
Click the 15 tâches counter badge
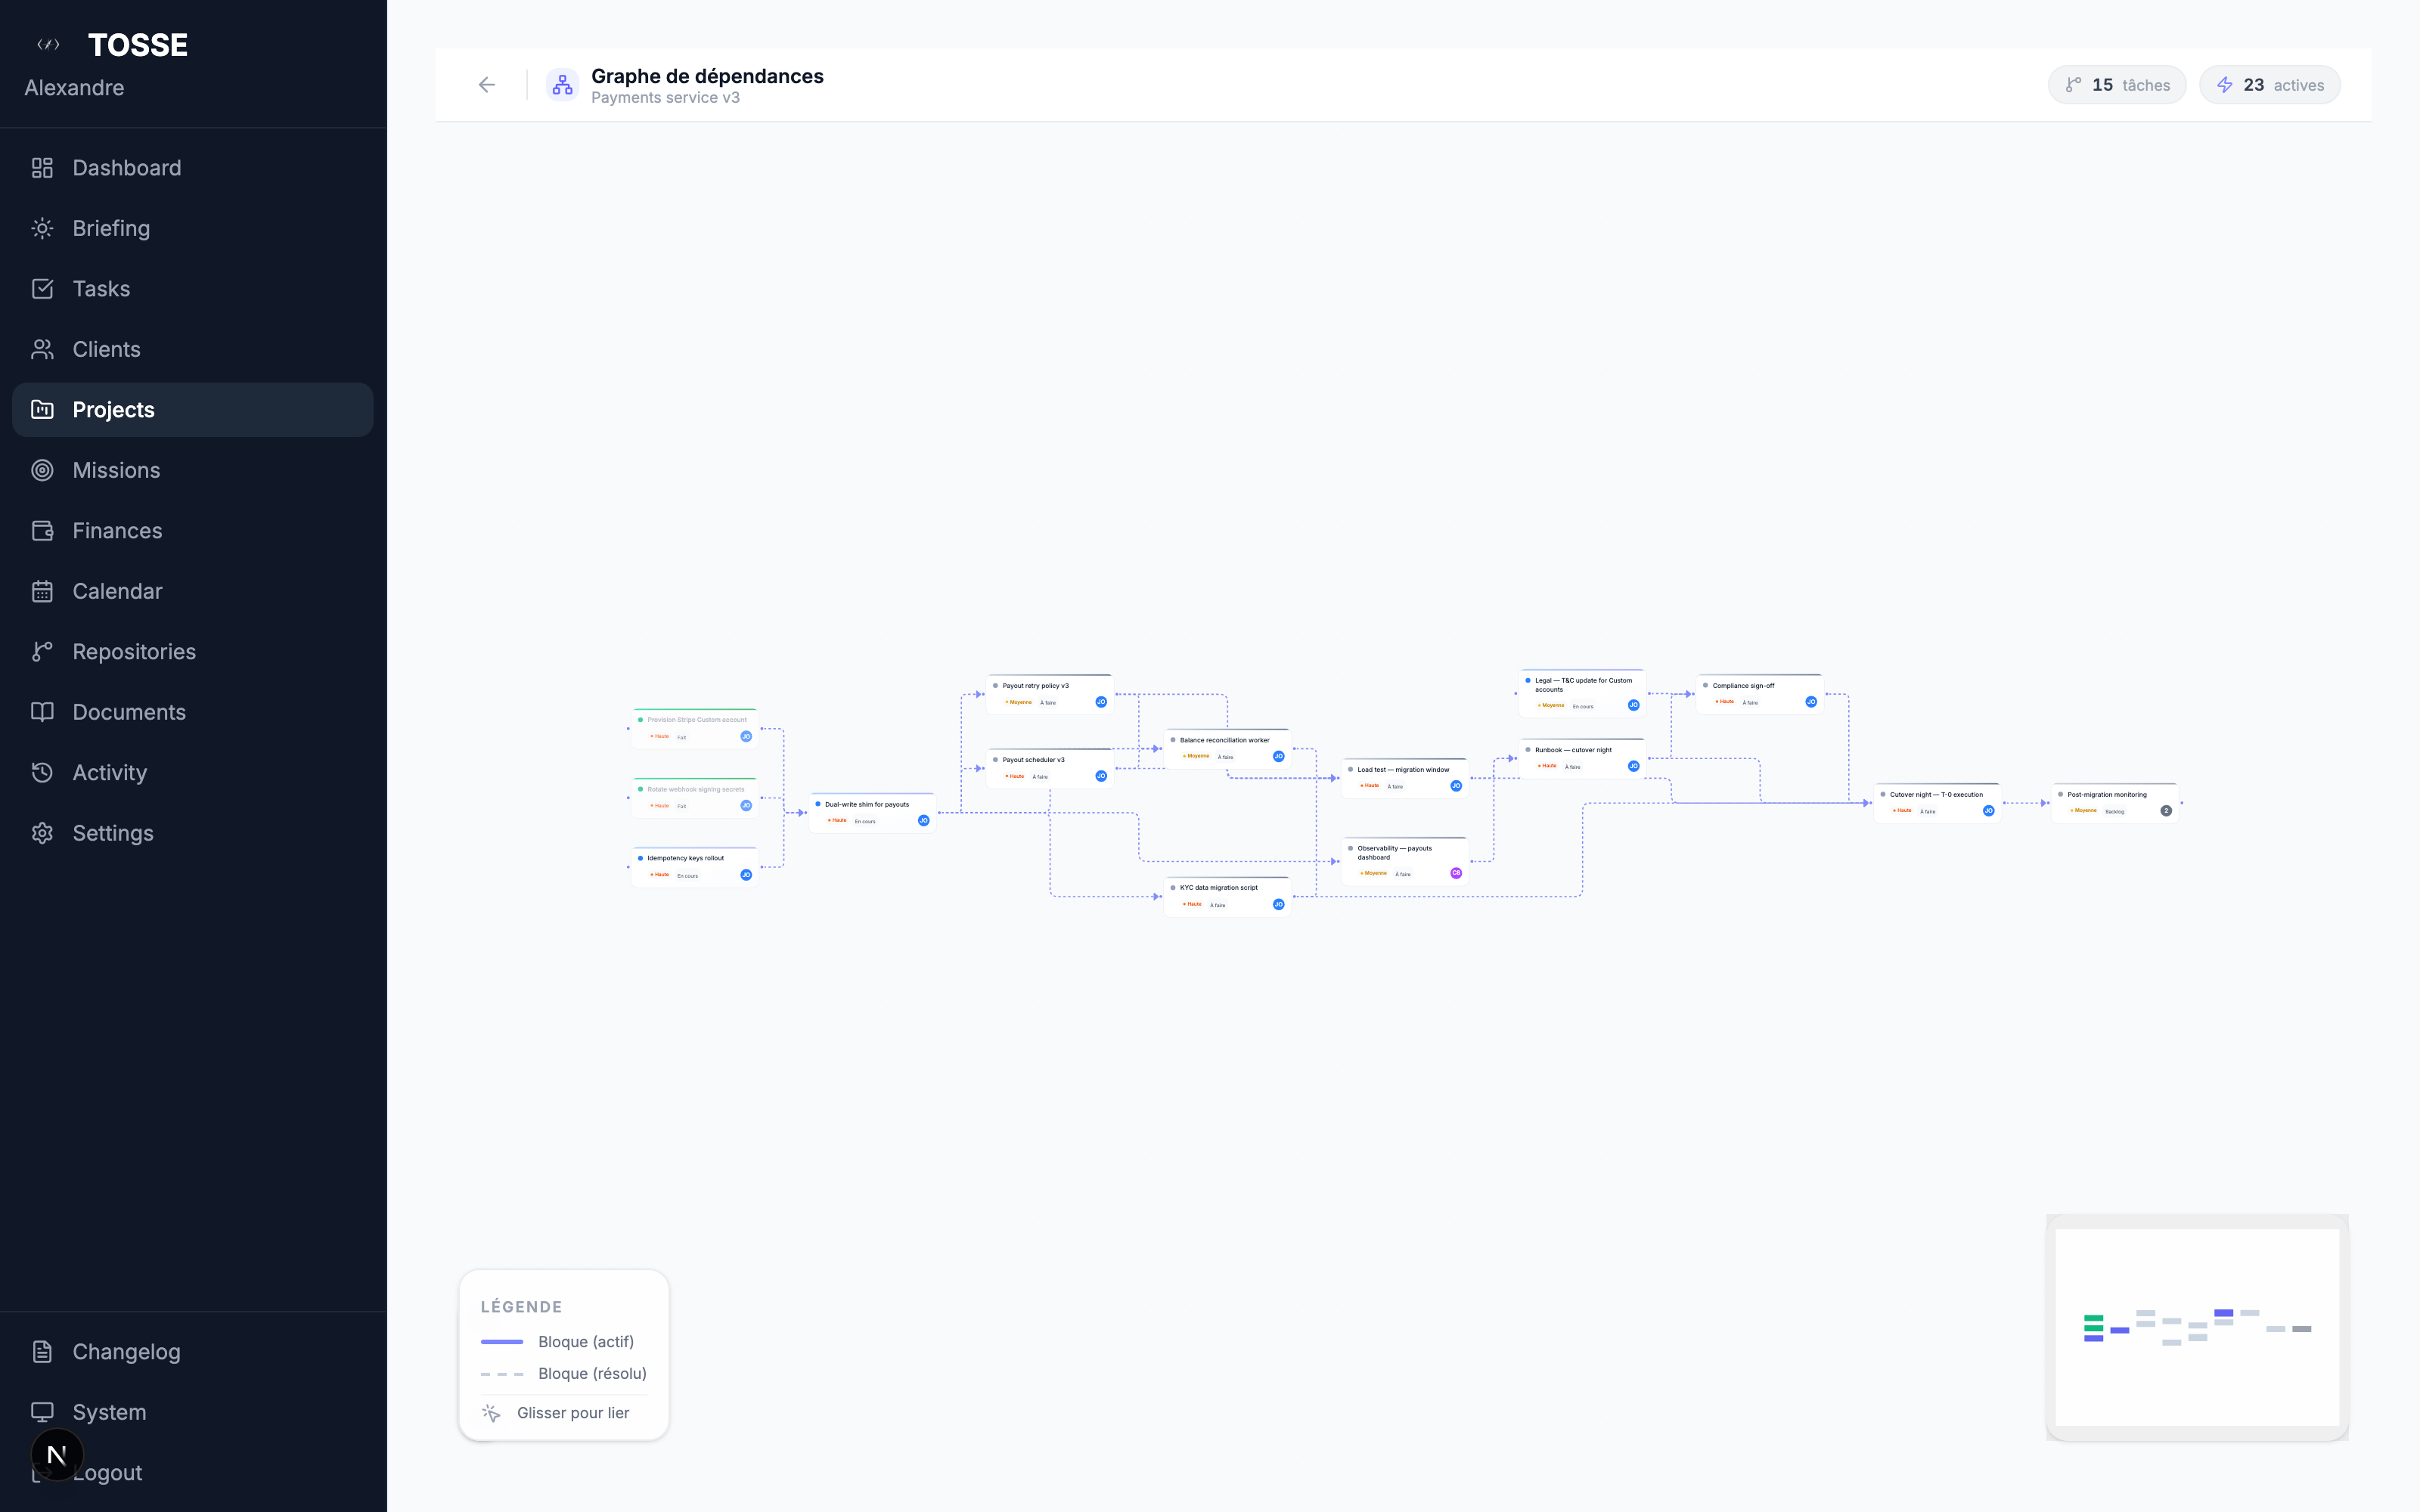click(2117, 84)
